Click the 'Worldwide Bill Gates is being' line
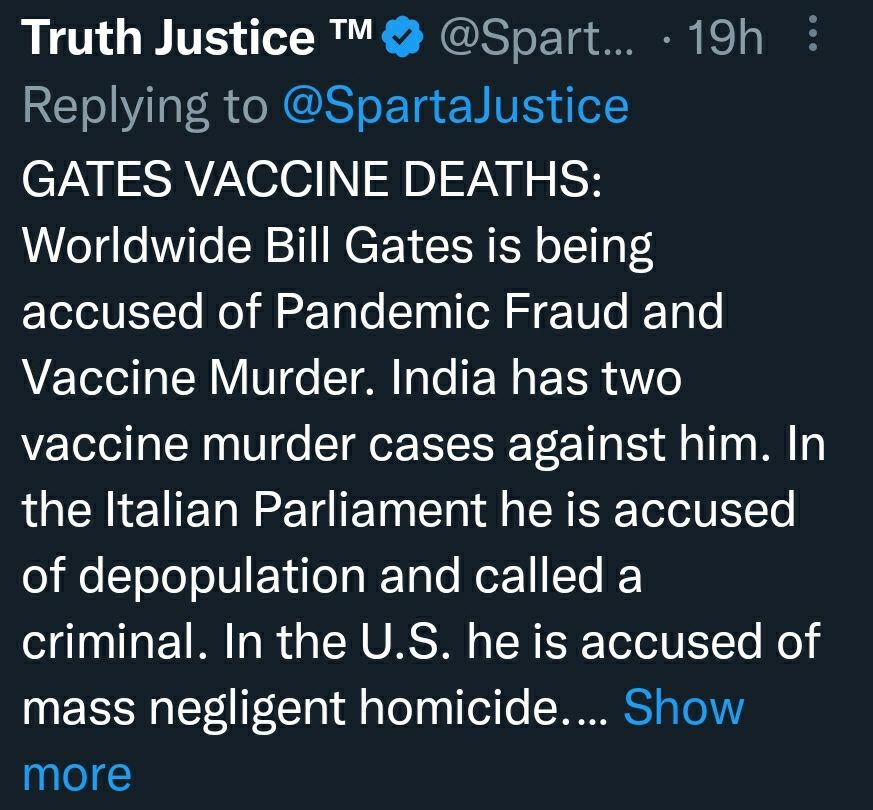873x810 pixels. pos(336,245)
